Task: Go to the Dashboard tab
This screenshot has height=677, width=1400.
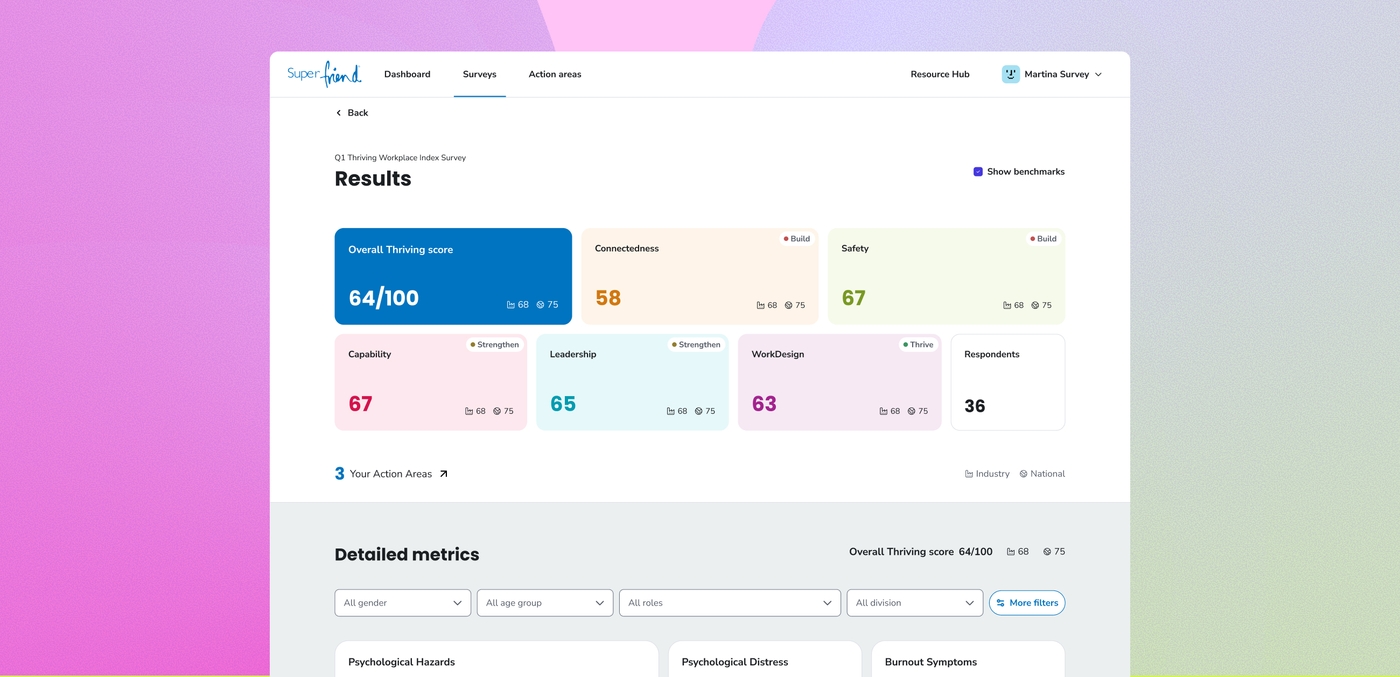Action: click(407, 74)
